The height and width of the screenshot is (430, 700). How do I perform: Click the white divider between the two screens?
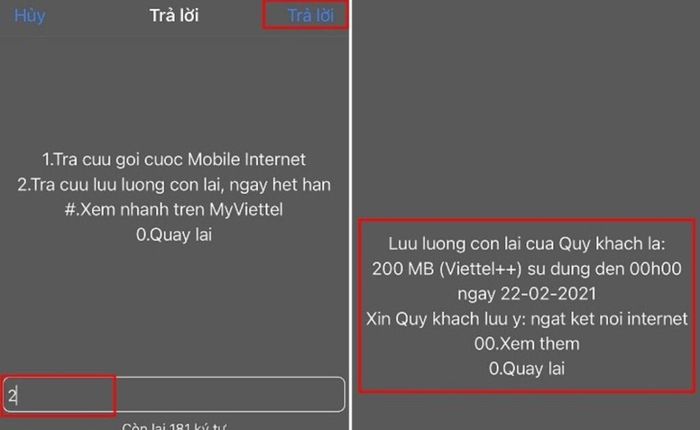click(x=351, y=215)
